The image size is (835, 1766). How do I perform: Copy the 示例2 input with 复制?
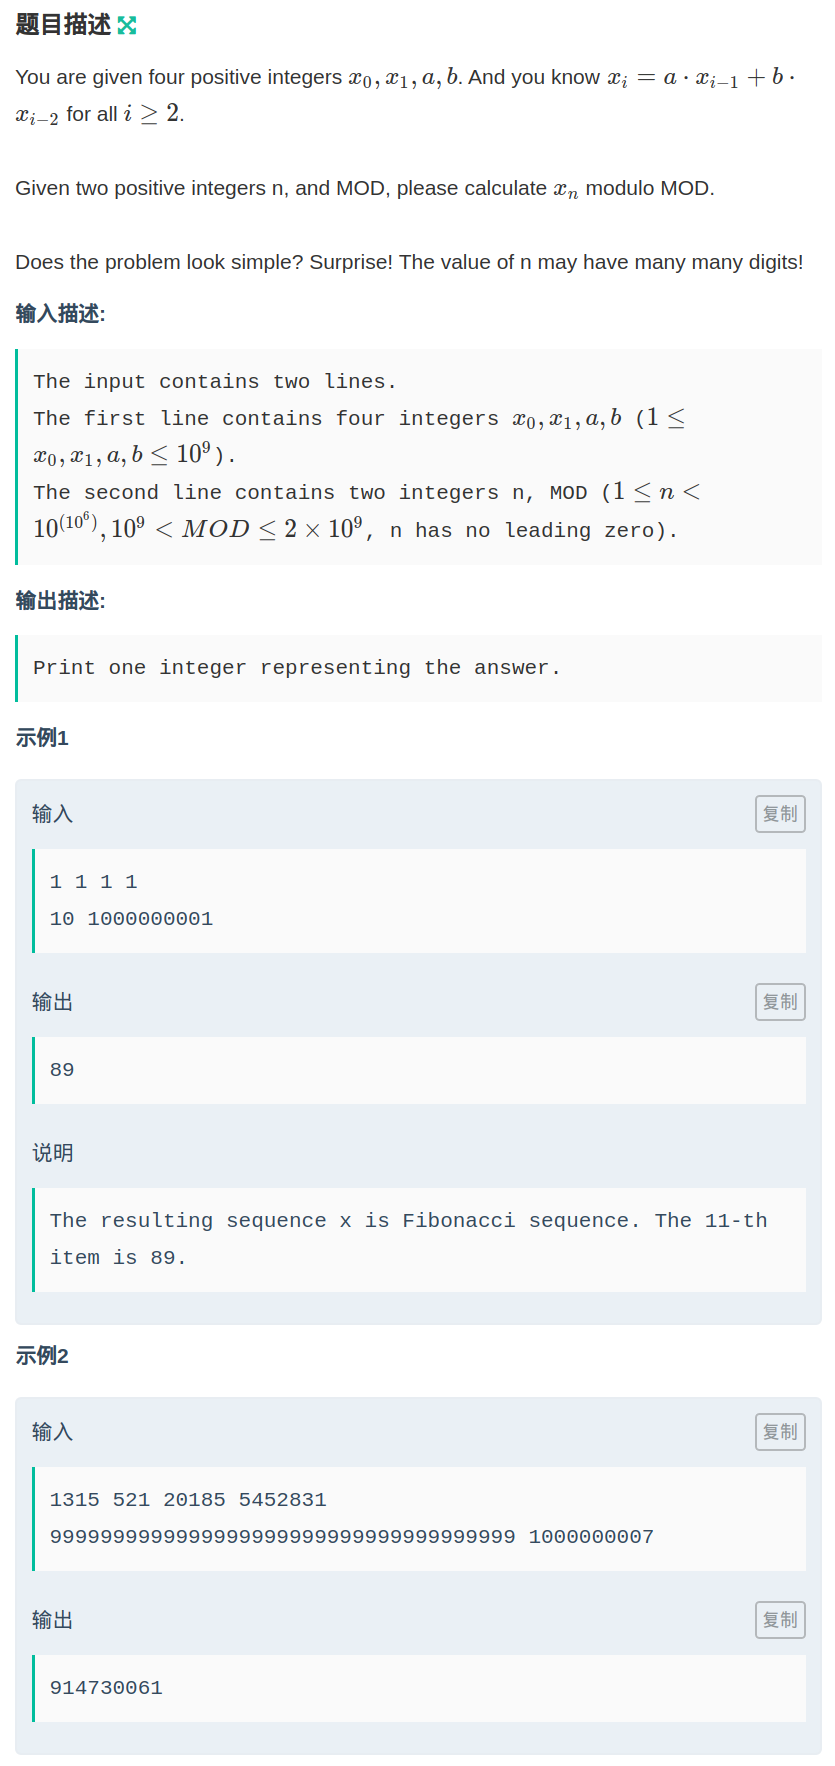780,1432
